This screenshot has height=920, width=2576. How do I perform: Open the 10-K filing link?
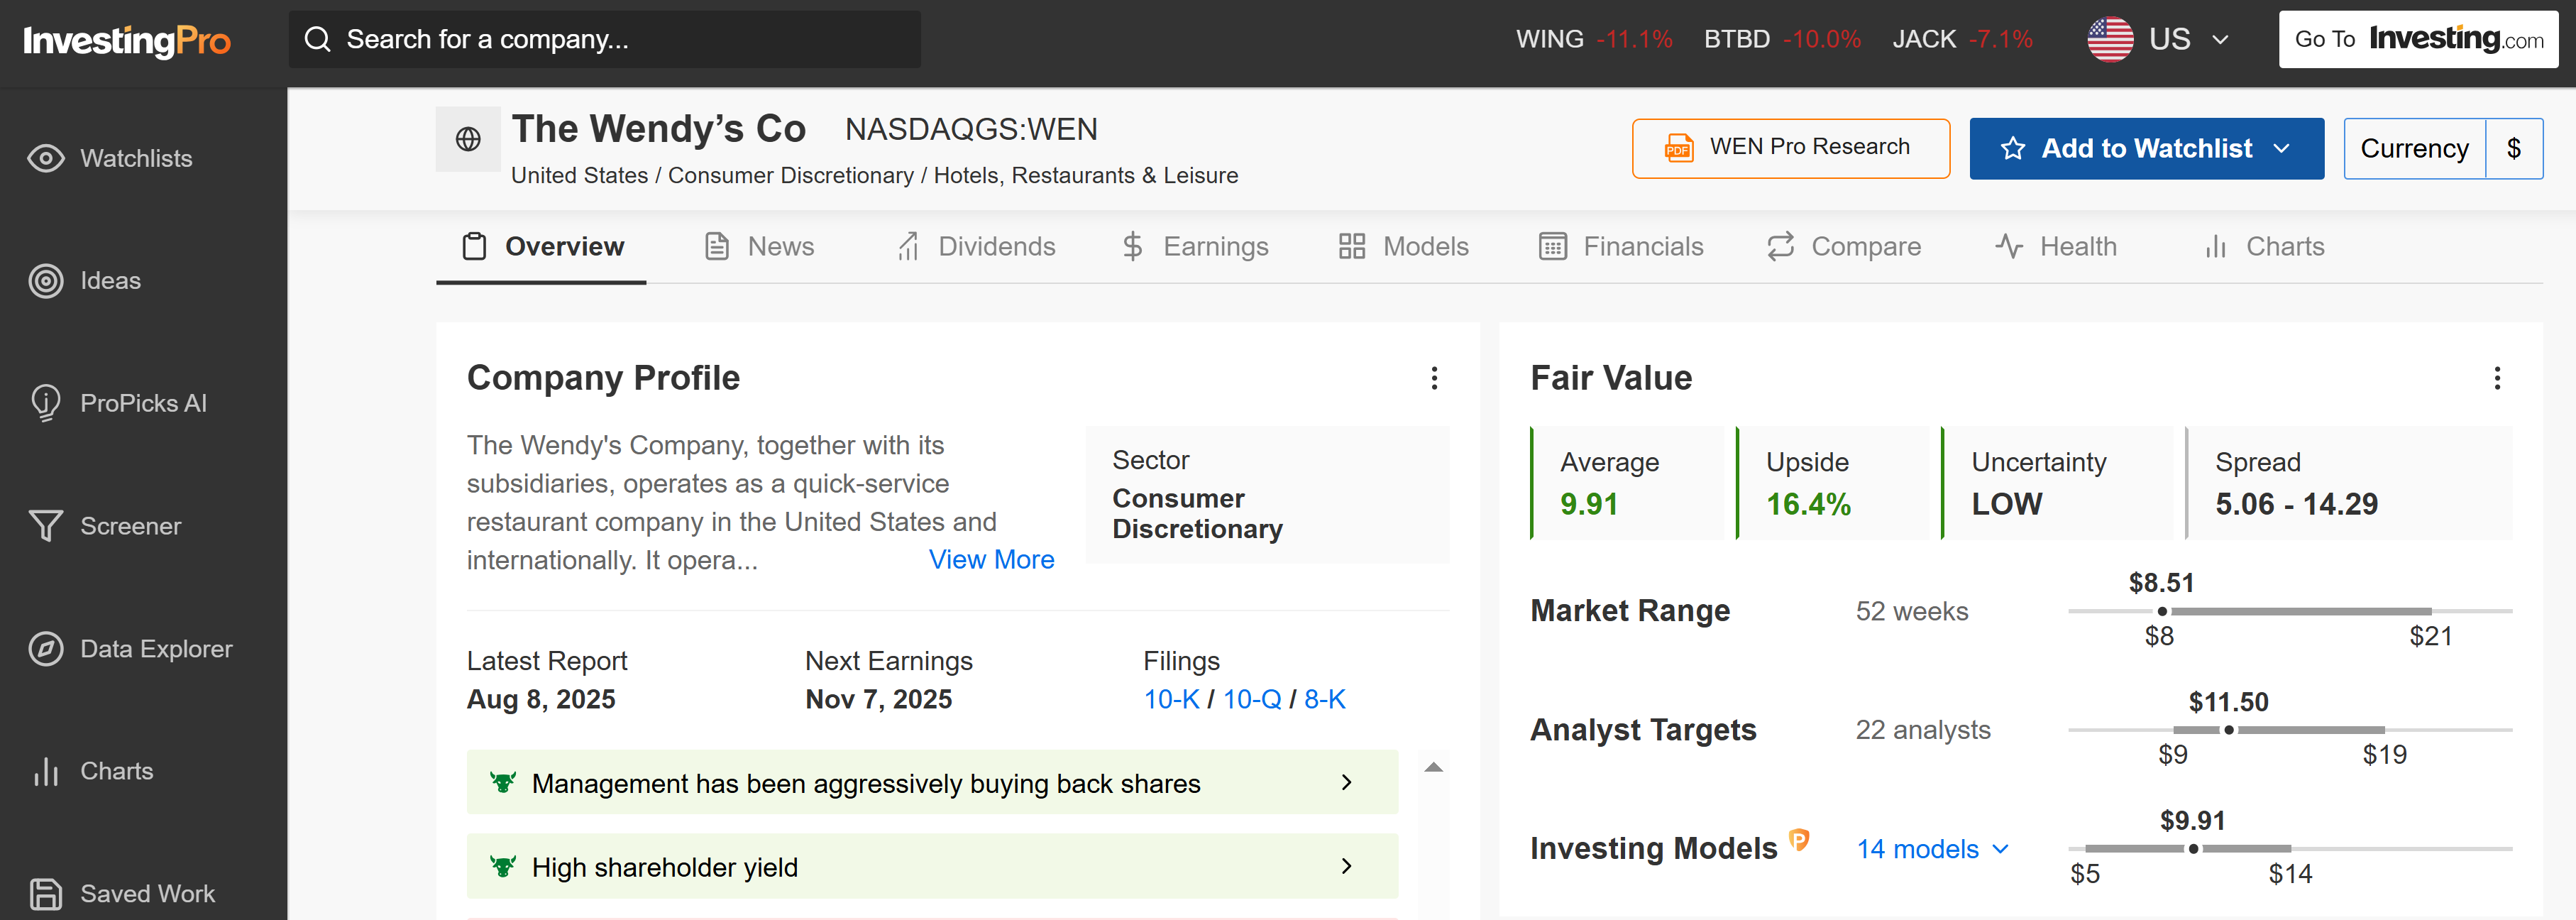pos(1171,699)
